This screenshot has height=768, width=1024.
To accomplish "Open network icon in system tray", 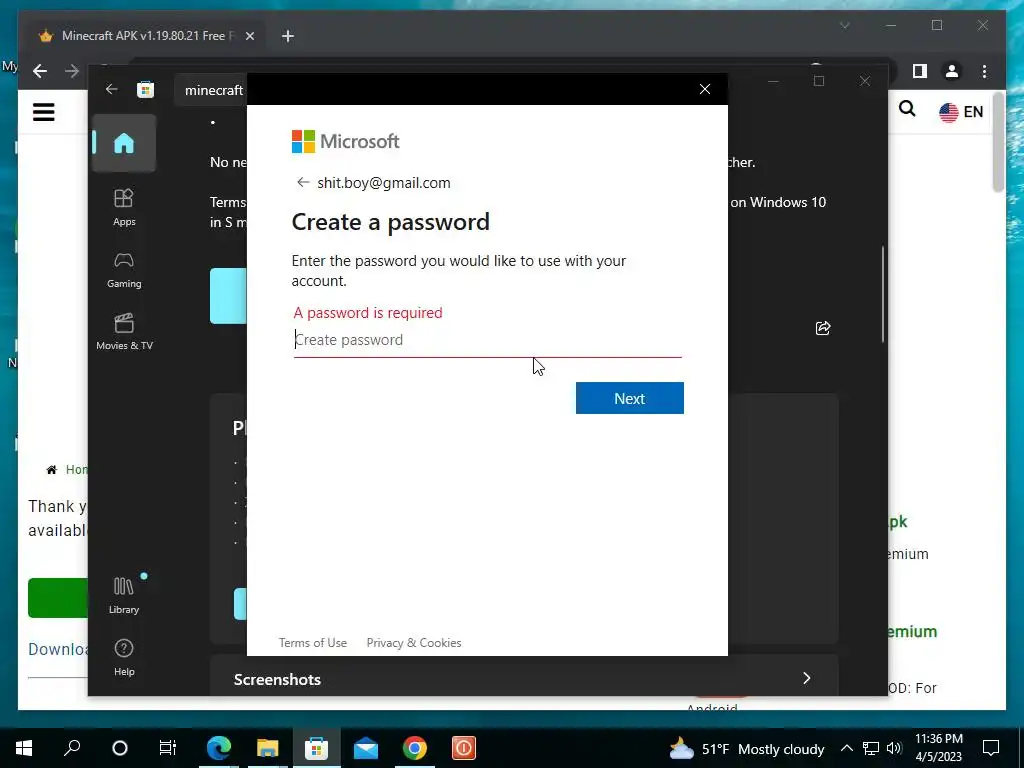I will [x=871, y=748].
